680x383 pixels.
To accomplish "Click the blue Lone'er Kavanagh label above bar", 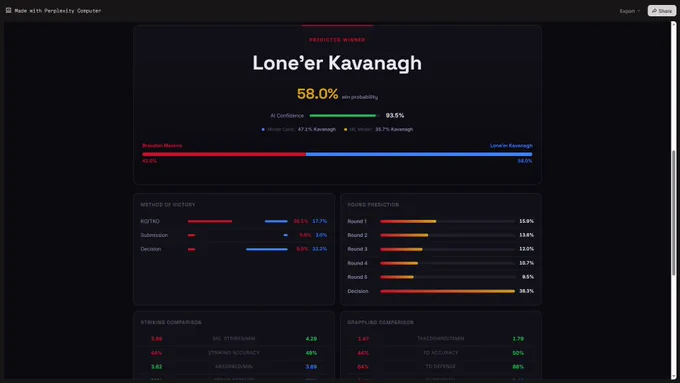I will (x=511, y=145).
